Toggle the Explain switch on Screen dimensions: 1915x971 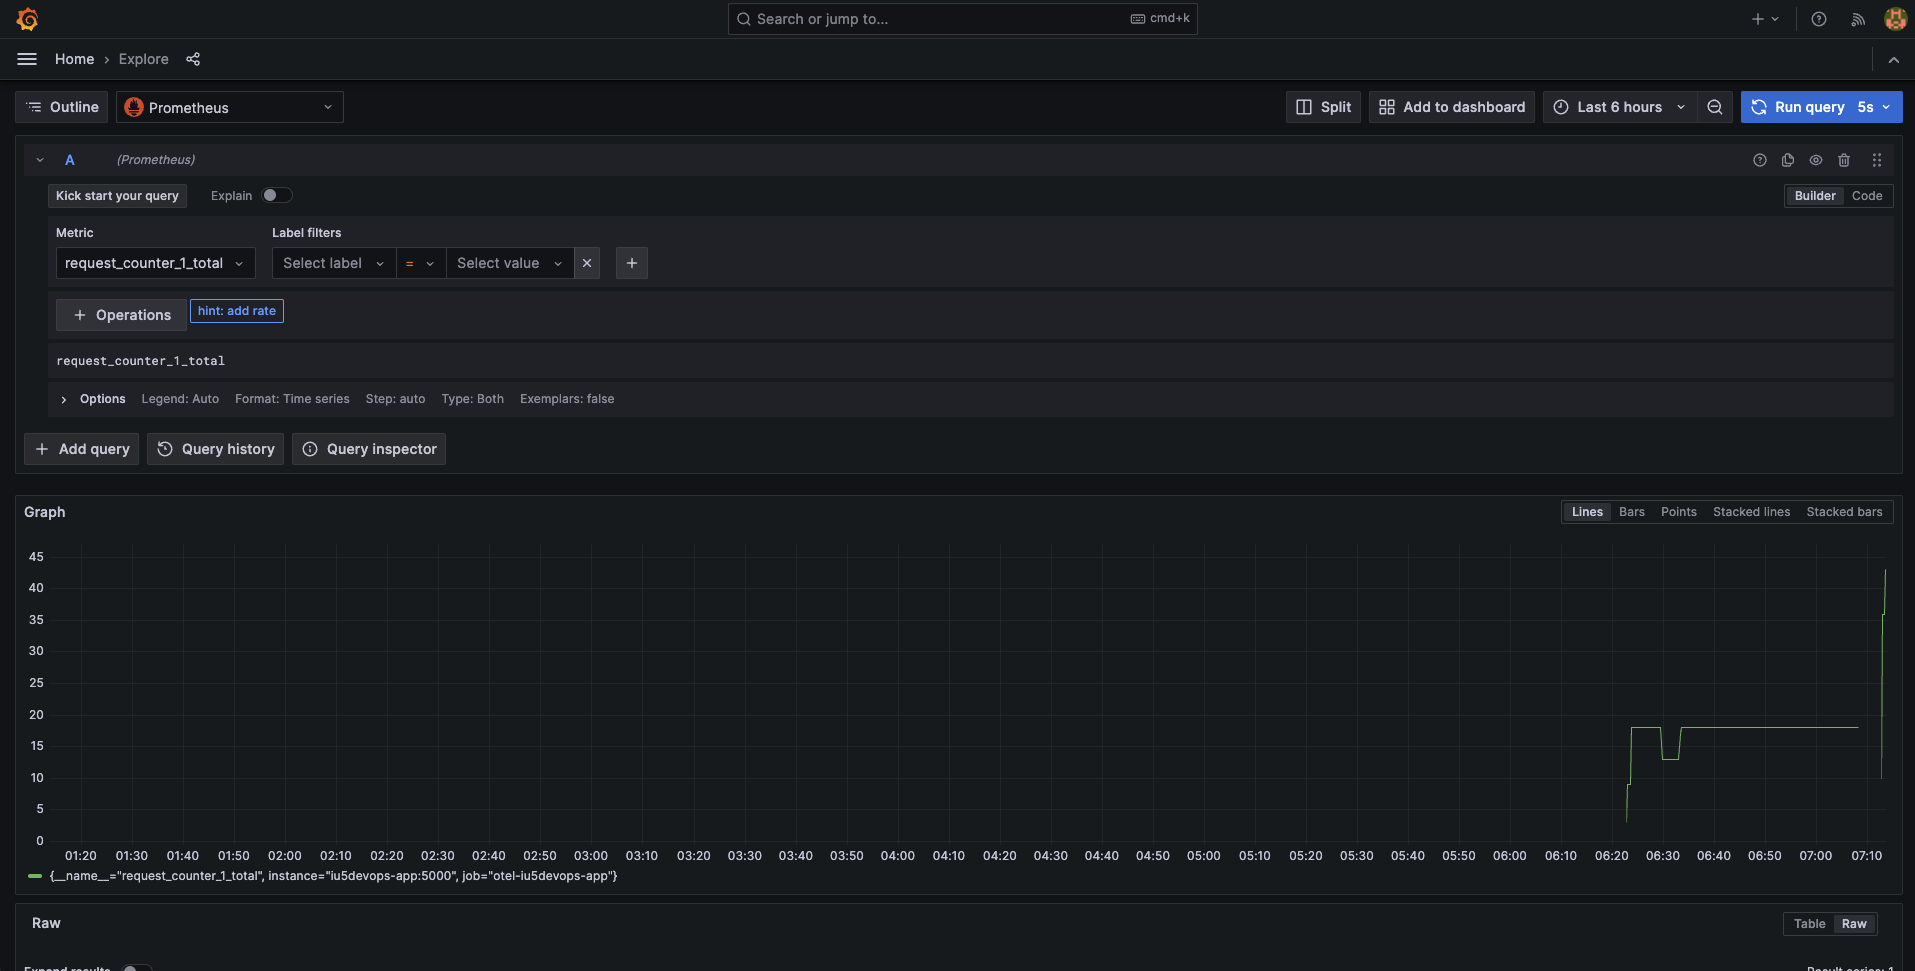coord(277,195)
